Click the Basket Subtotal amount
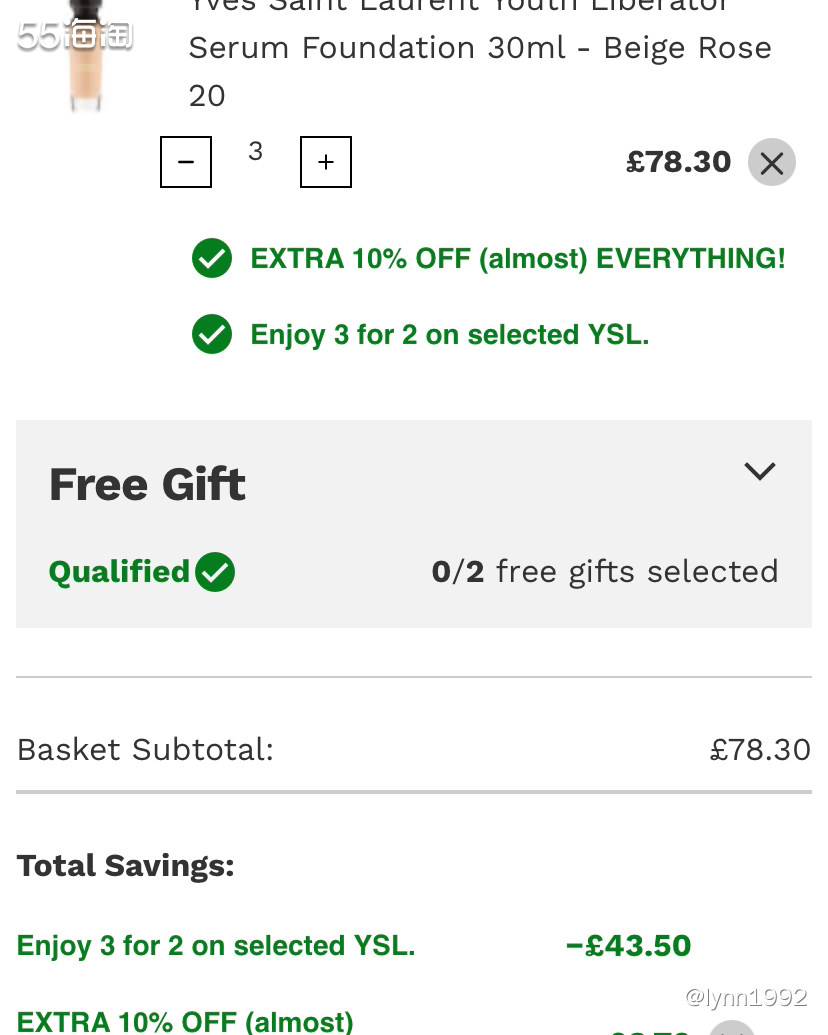This screenshot has height=1035, width=828. 760,750
